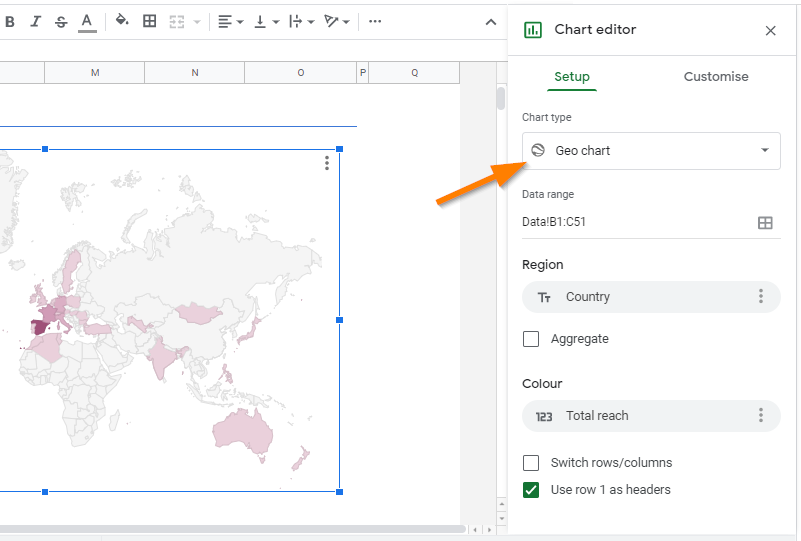Tick the Switch rows/columns checkbox
The height and width of the screenshot is (541, 801).
[531, 463]
